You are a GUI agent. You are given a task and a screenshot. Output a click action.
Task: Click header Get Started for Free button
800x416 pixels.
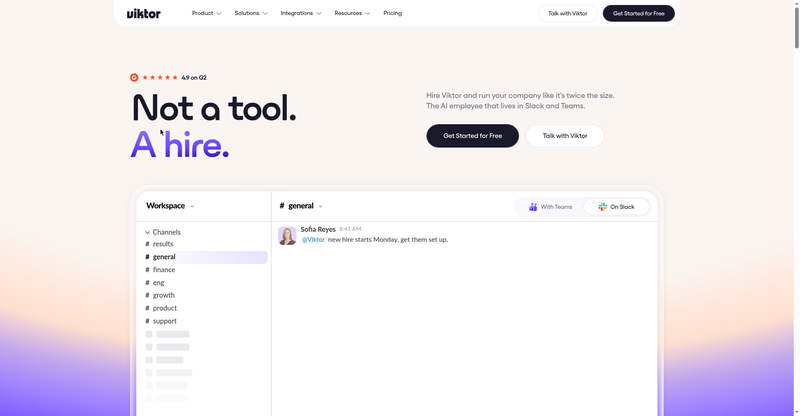[638, 13]
